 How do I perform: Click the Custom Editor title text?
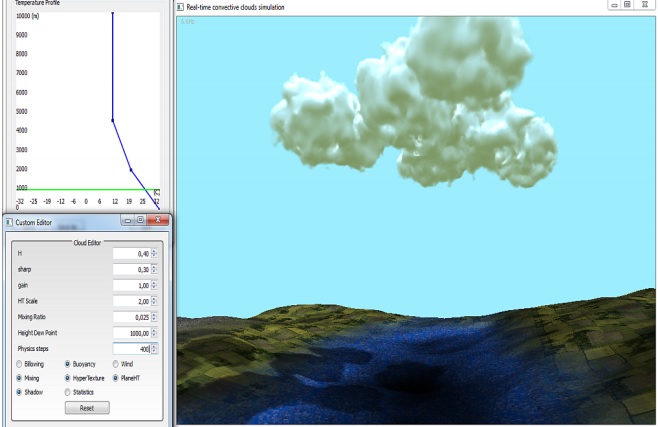(34, 222)
